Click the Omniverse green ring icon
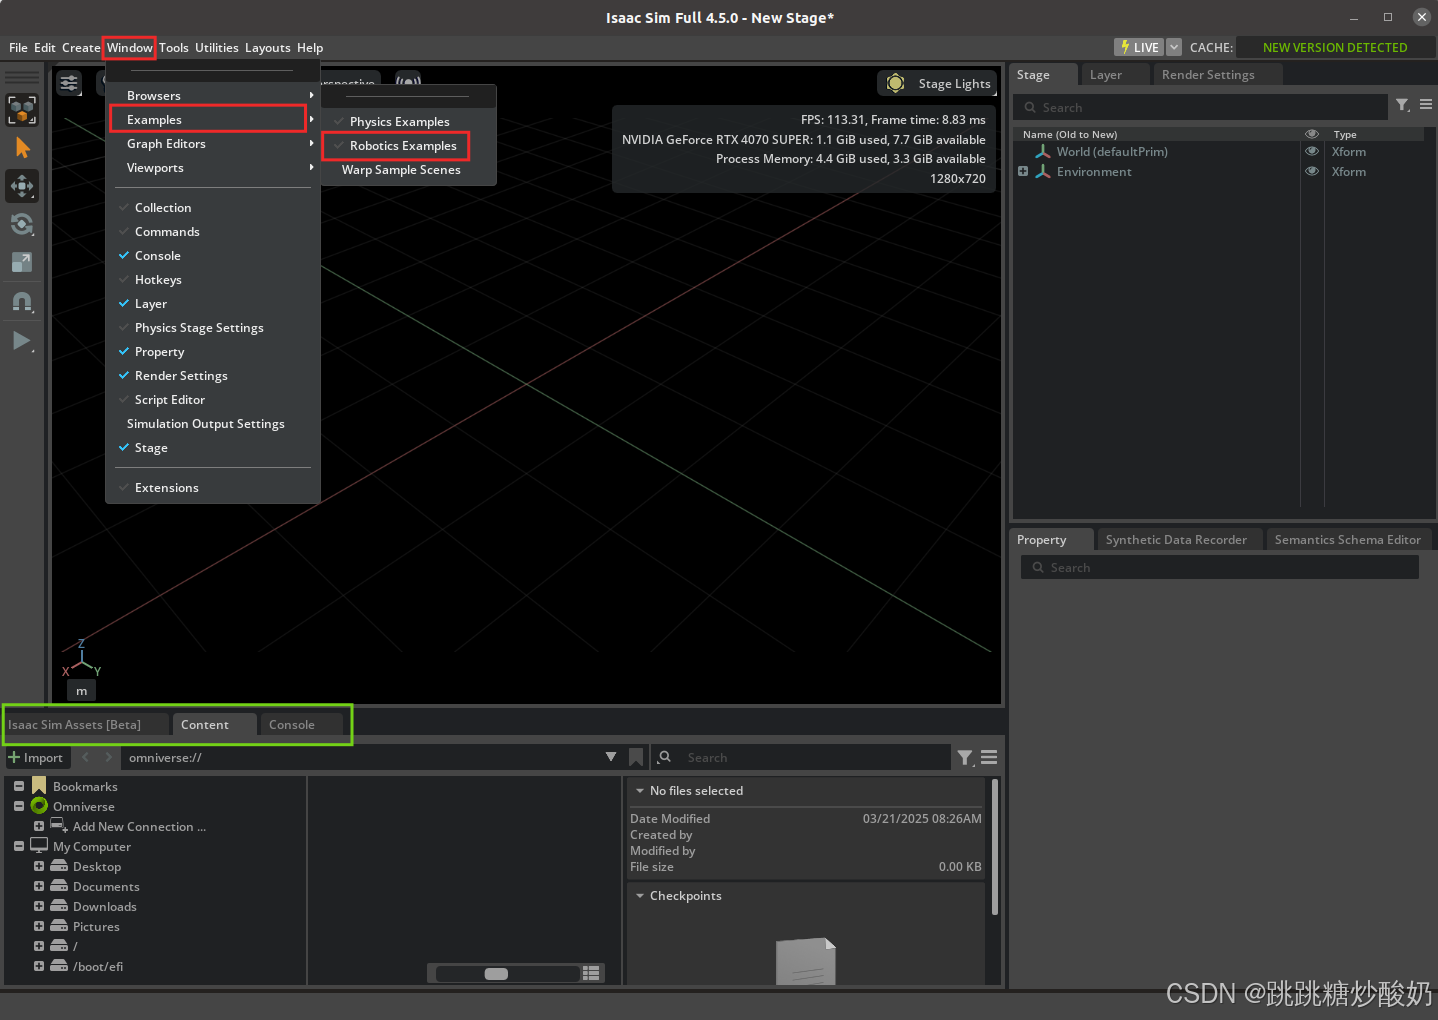The image size is (1438, 1020). pos(39,805)
